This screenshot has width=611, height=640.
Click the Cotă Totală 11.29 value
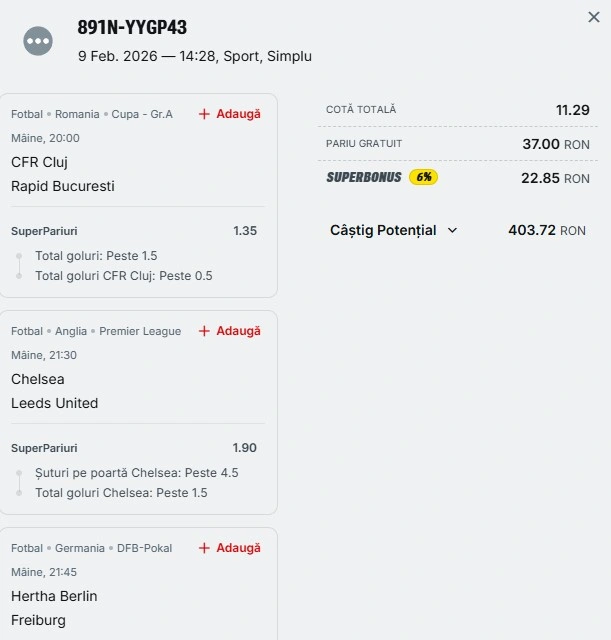point(573,110)
